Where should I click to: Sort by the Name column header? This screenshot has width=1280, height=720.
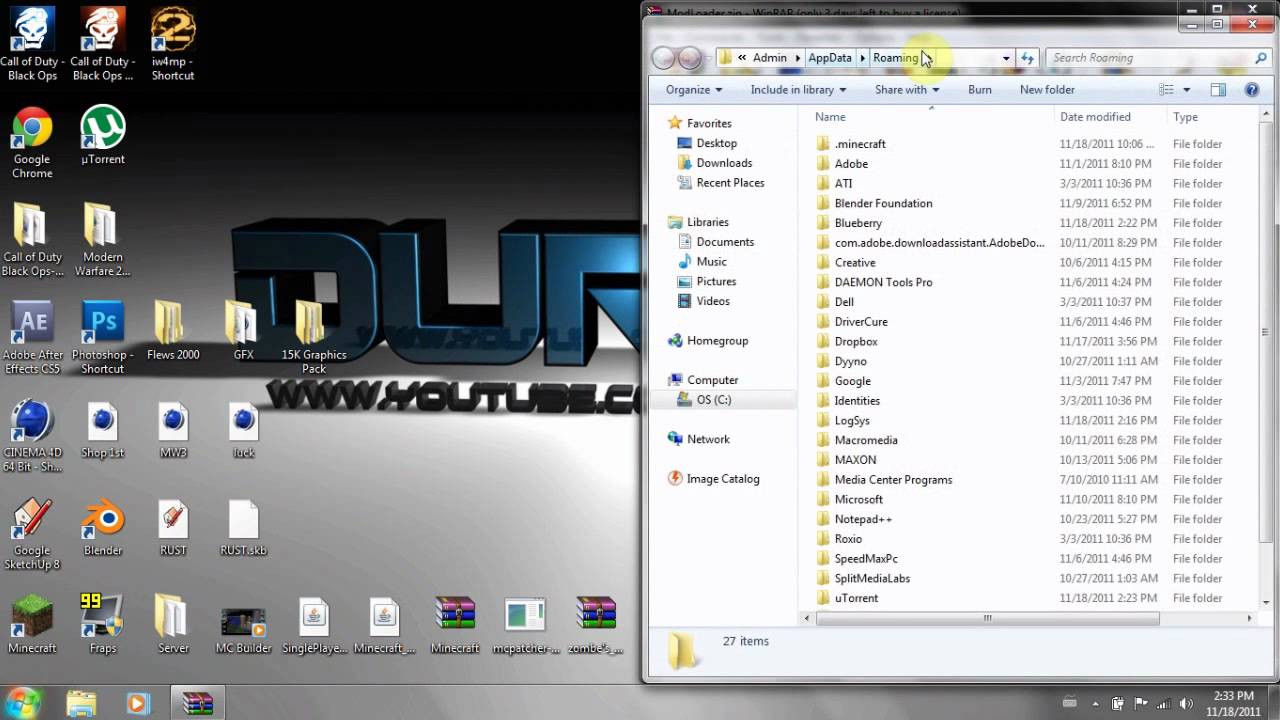(830, 117)
